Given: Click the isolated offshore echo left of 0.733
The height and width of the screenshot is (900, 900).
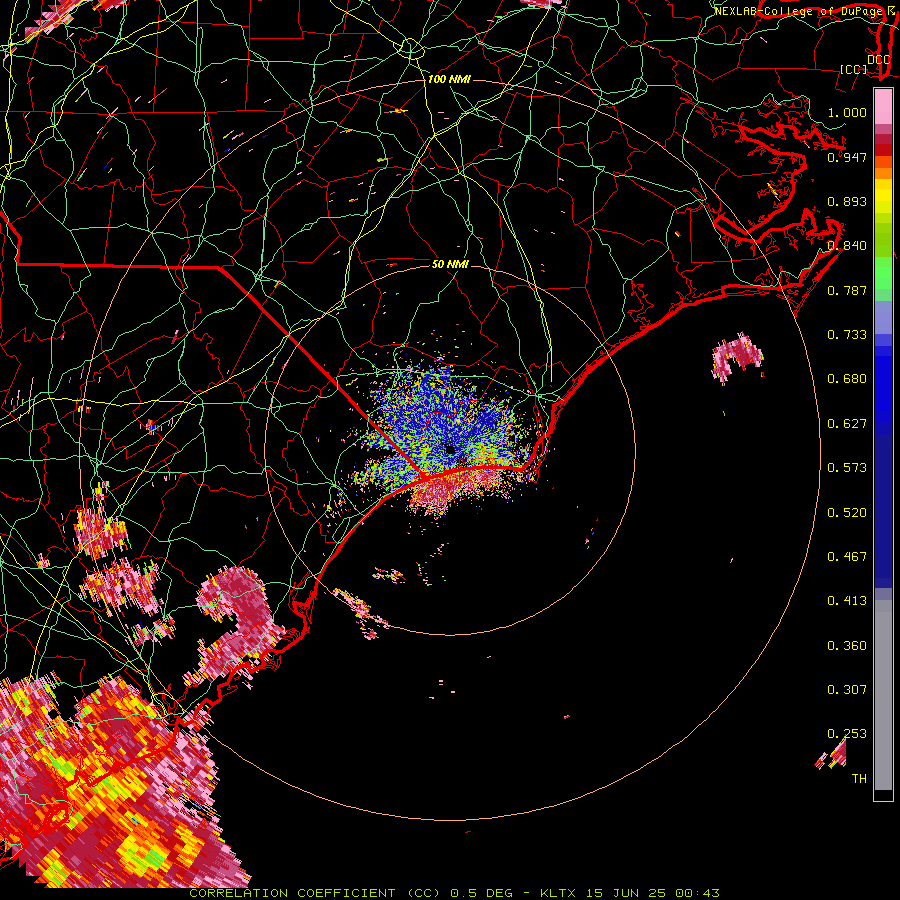Looking at the screenshot, I should [738, 357].
